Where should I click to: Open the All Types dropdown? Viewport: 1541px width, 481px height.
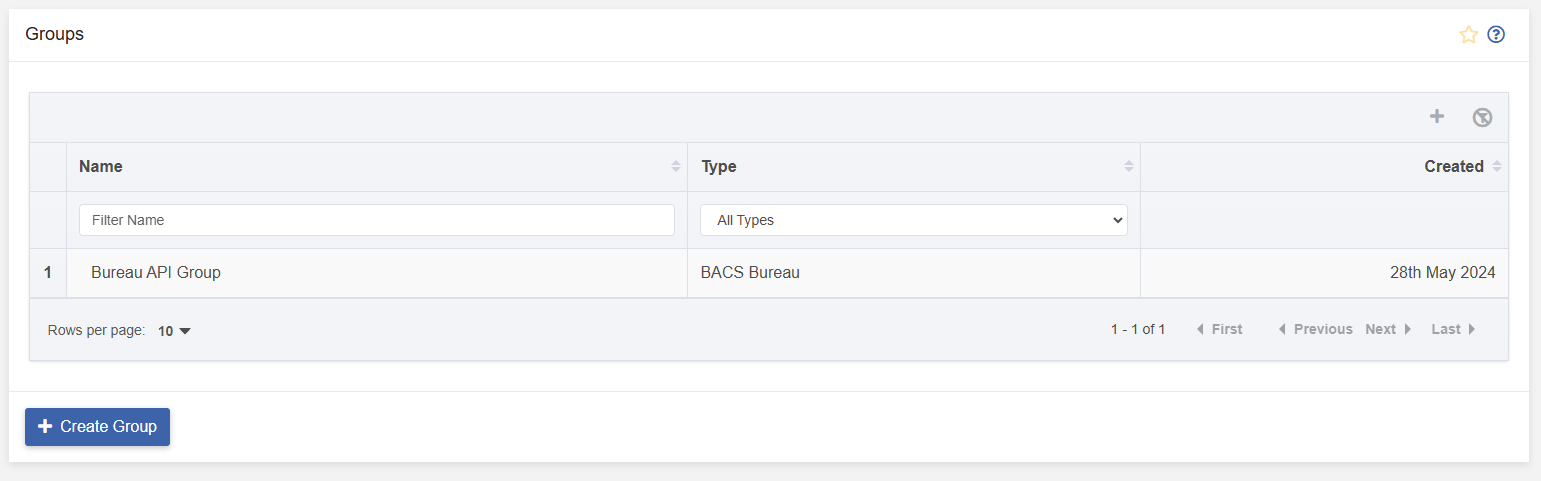(x=914, y=220)
